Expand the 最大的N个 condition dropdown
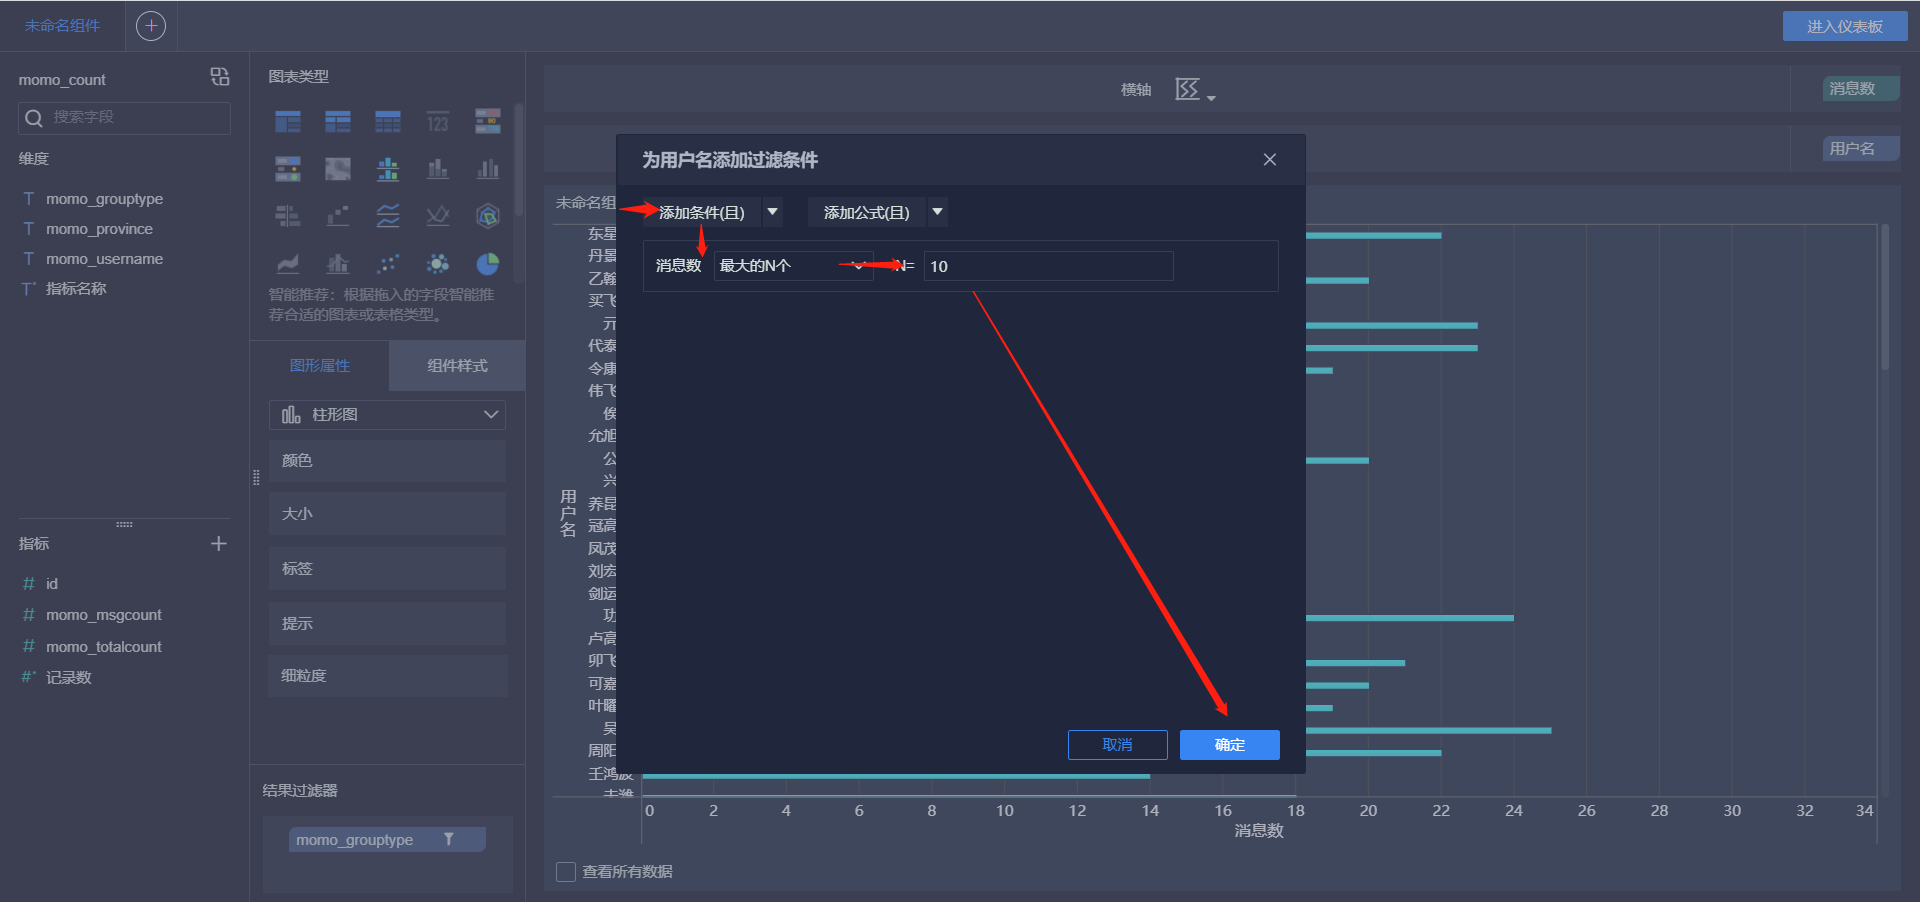The image size is (1920, 902). [x=794, y=266]
